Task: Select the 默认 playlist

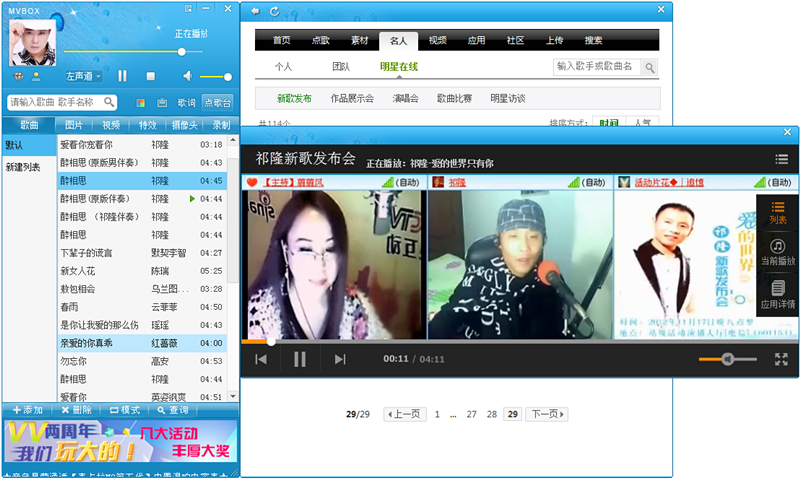Action: [29, 145]
